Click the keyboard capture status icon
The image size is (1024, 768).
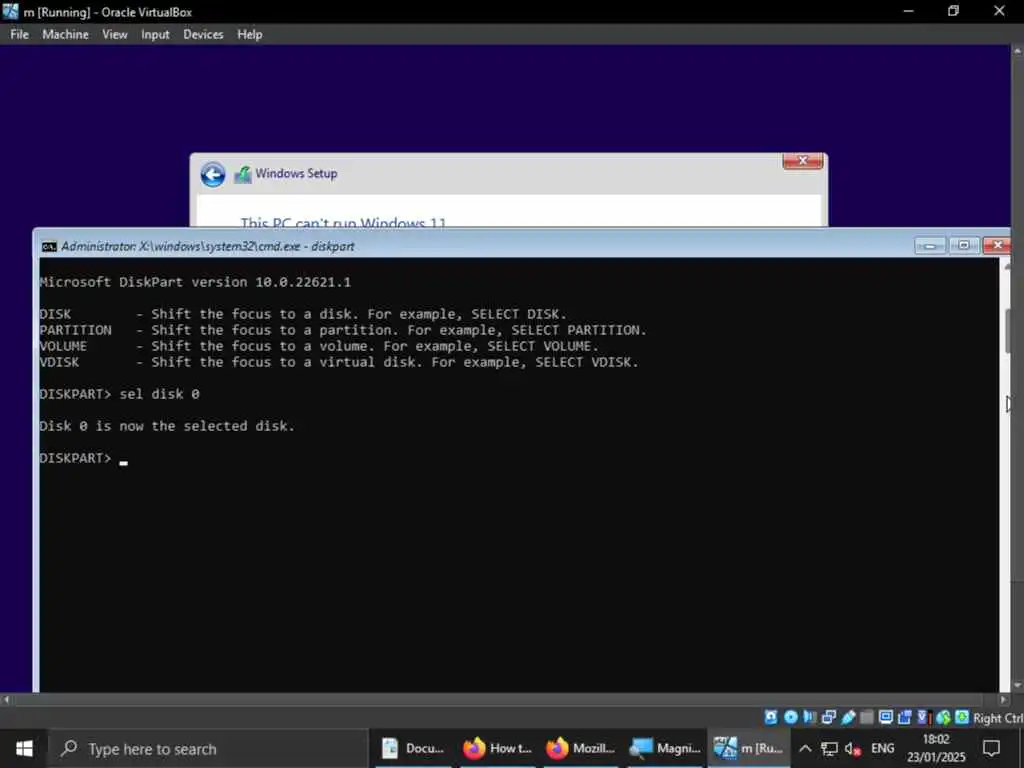click(x=962, y=717)
